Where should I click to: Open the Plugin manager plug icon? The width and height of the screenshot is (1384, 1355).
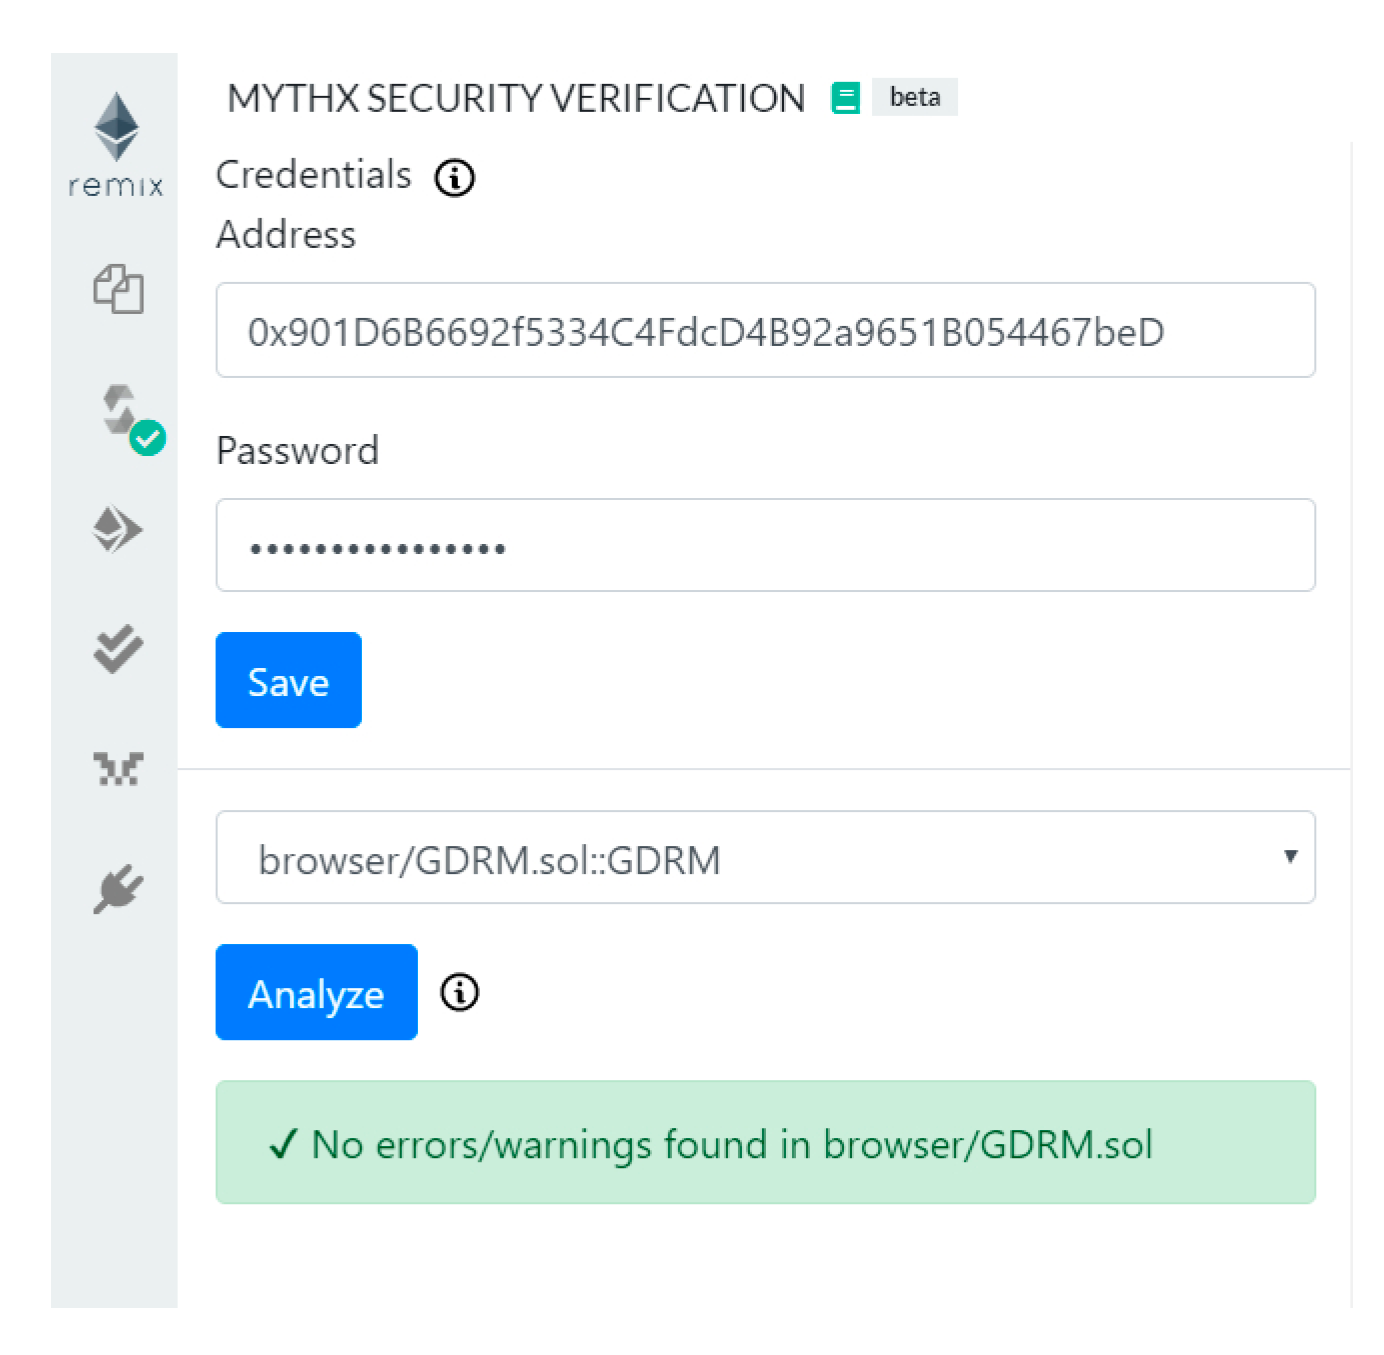[118, 889]
